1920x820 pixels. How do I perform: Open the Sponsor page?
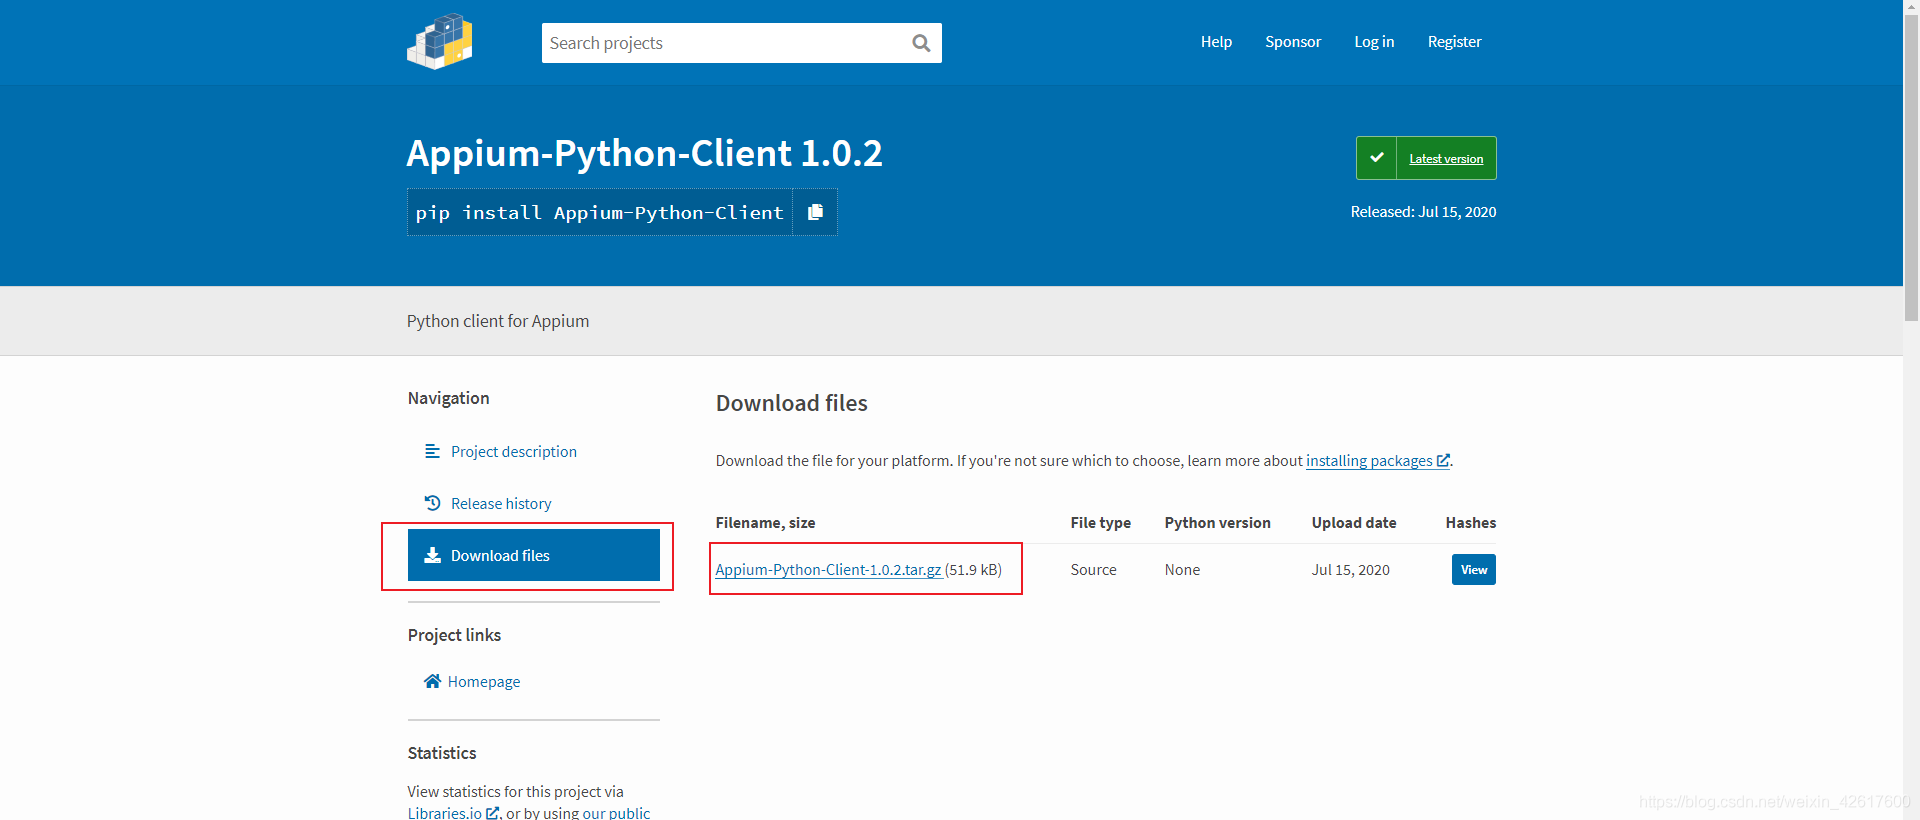point(1292,42)
